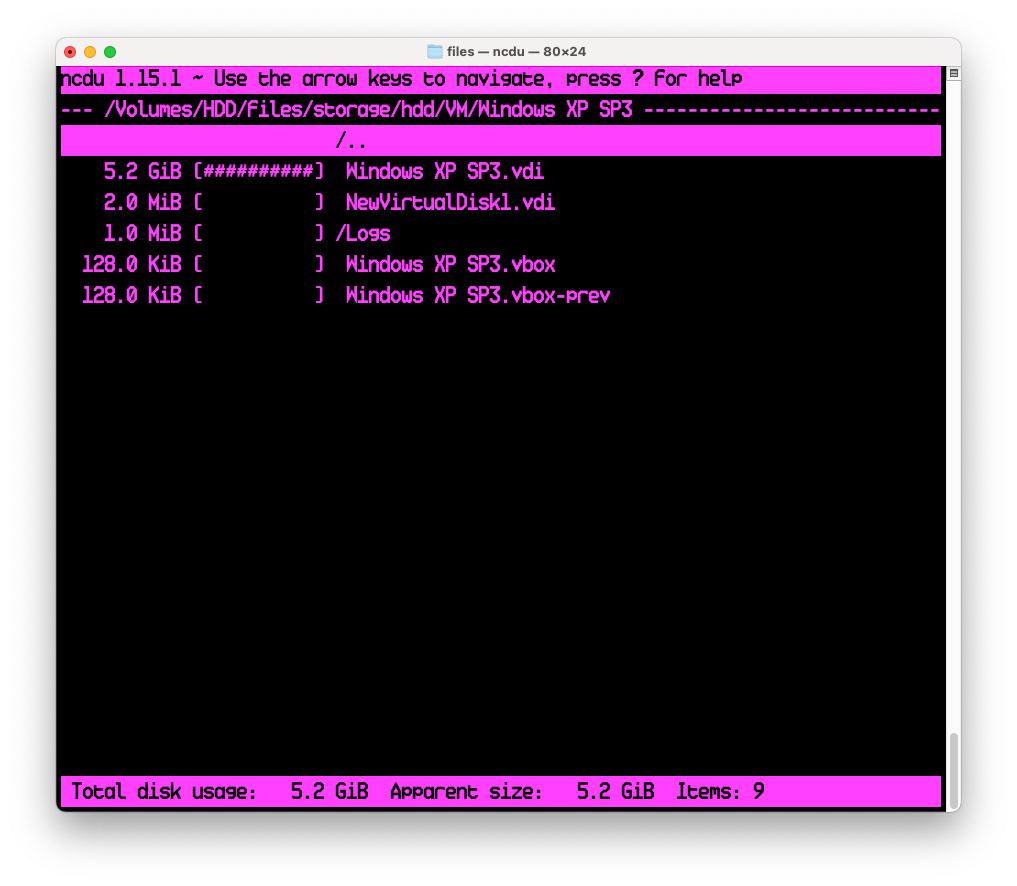
Task: Select the Windows XP SP3.vdi row
Action: [500, 171]
